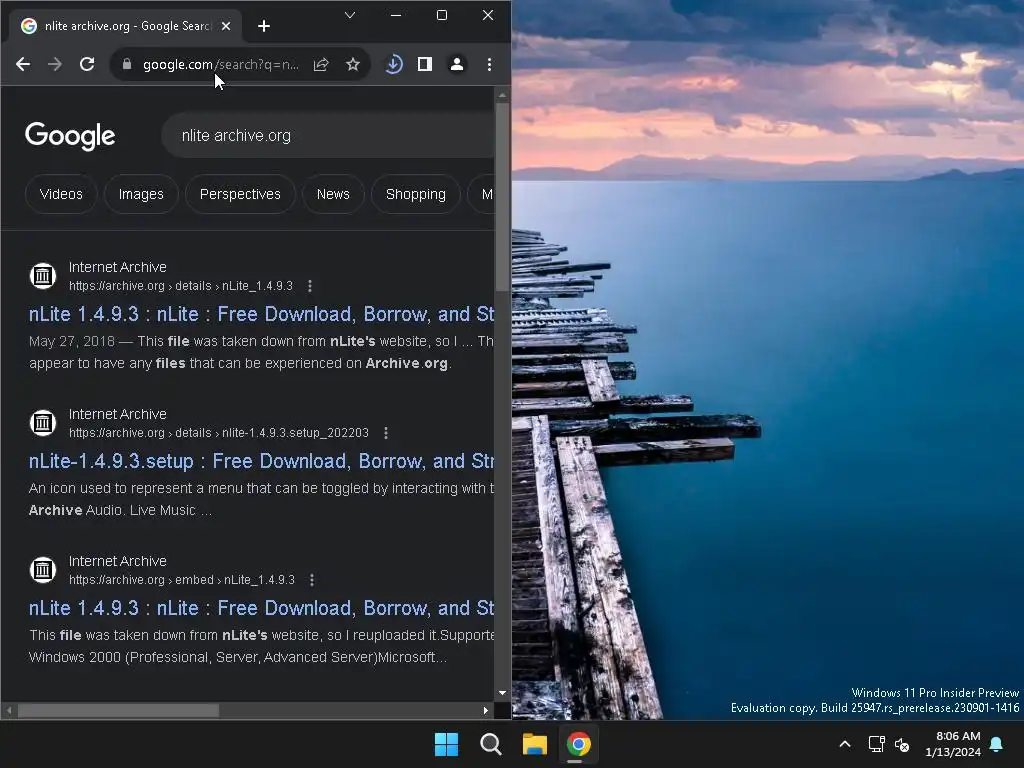Click the archive.org › details › nLite_1.4.9.3 URL
This screenshot has width=1024, height=768.
181,286
